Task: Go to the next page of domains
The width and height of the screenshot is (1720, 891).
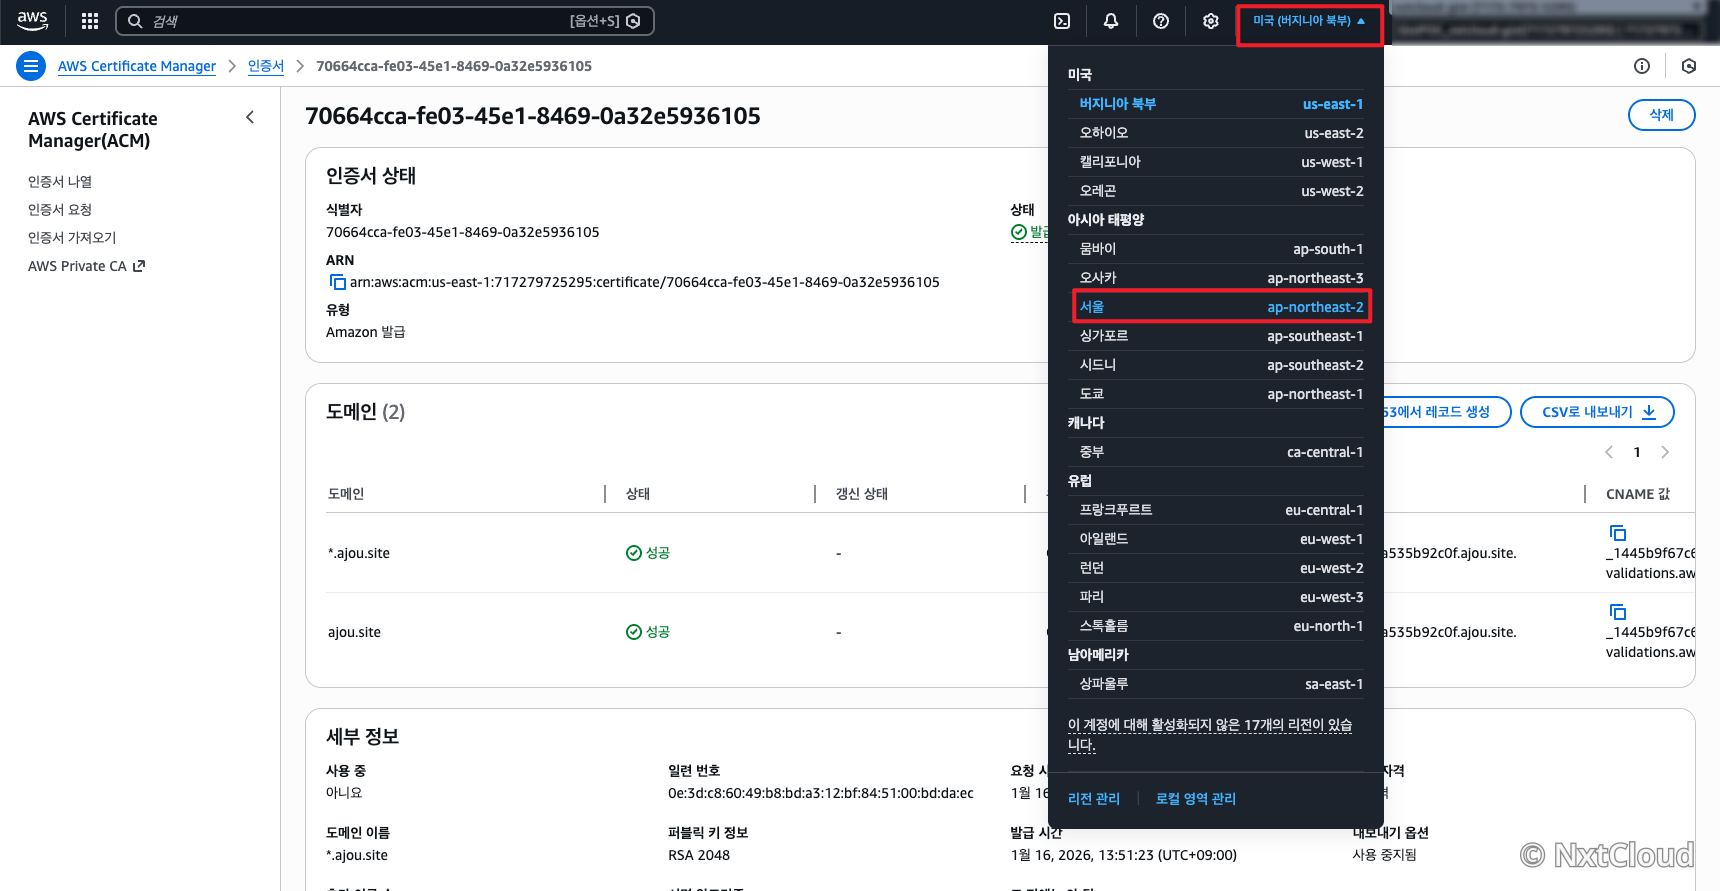Action: (1665, 452)
